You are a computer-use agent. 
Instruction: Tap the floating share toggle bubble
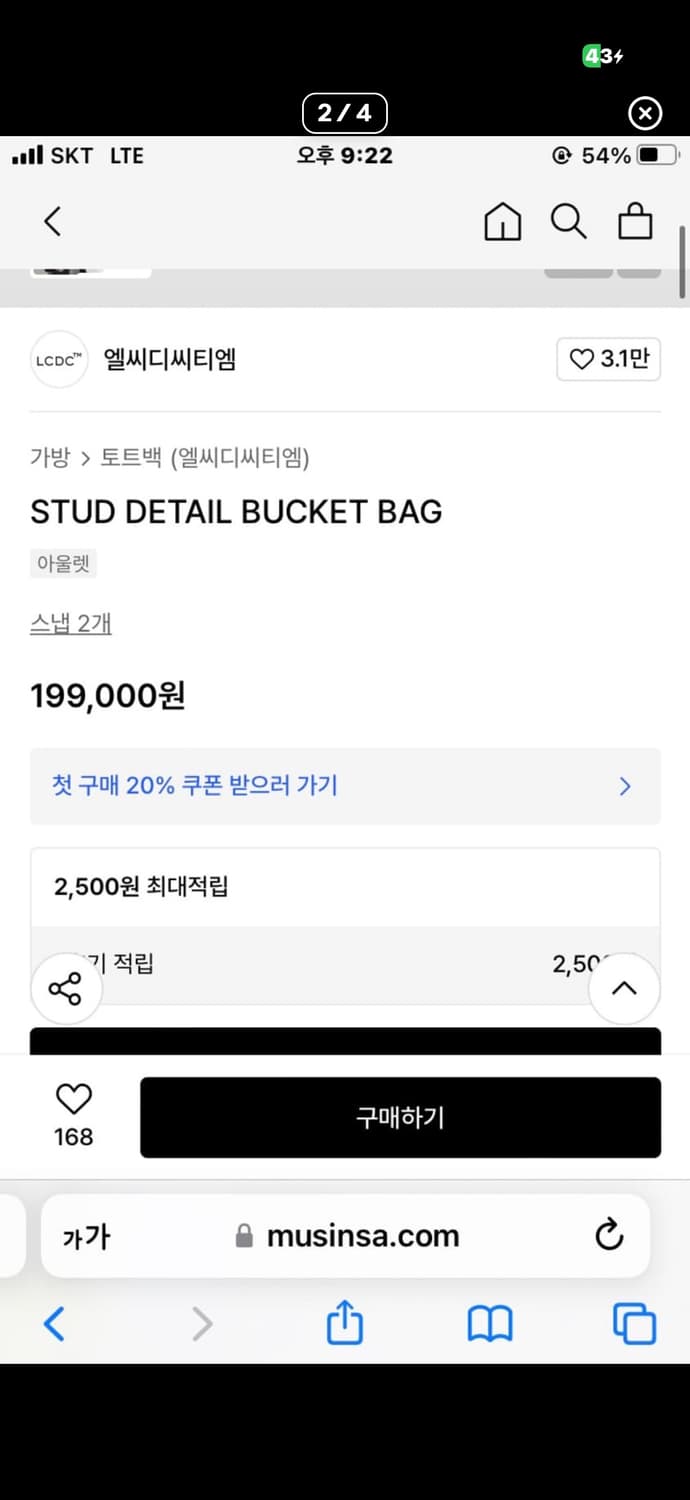click(66, 988)
